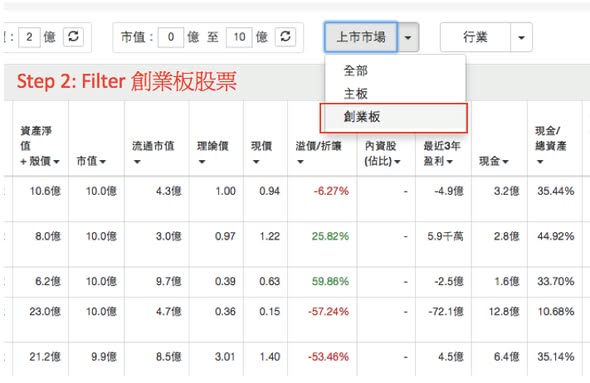Click the 59.86% premium cell
Screen dimensions: 590x383
coord(330,281)
